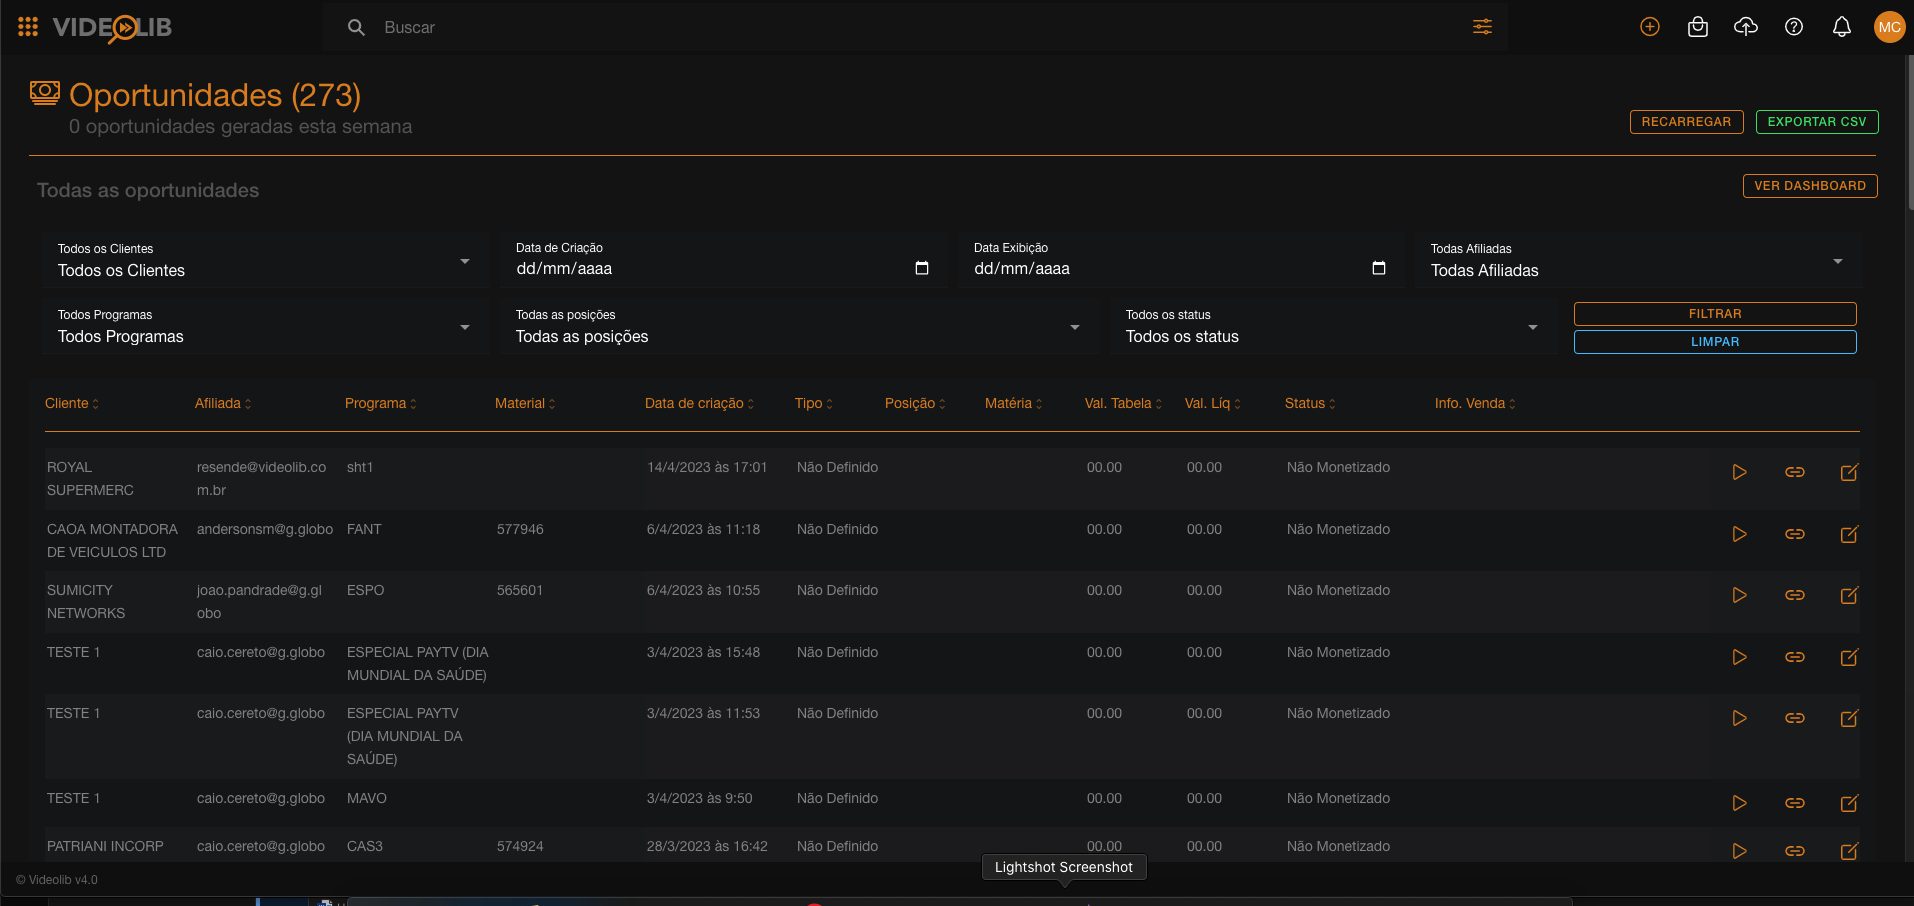The image size is (1914, 906).
Task: Open the help question mark icon
Action: [1794, 27]
